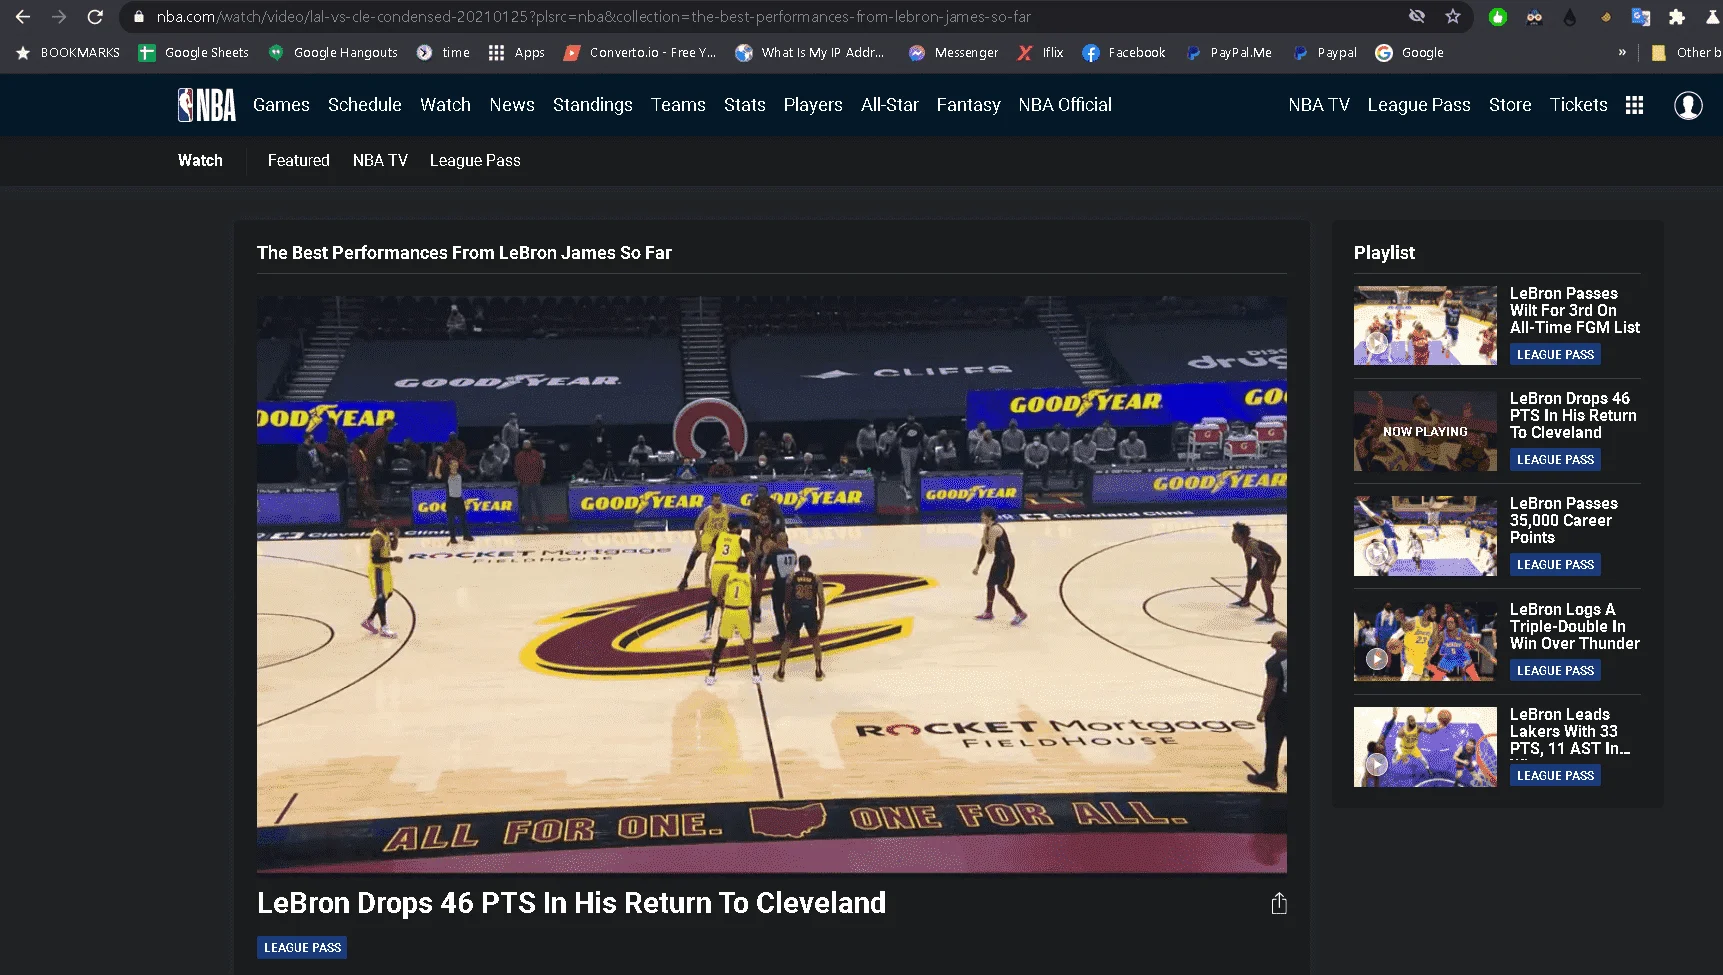The image size is (1723, 975).
Task: Play LeBron Leads Lakers With 33 PTS thumbnail
Action: coord(1425,747)
